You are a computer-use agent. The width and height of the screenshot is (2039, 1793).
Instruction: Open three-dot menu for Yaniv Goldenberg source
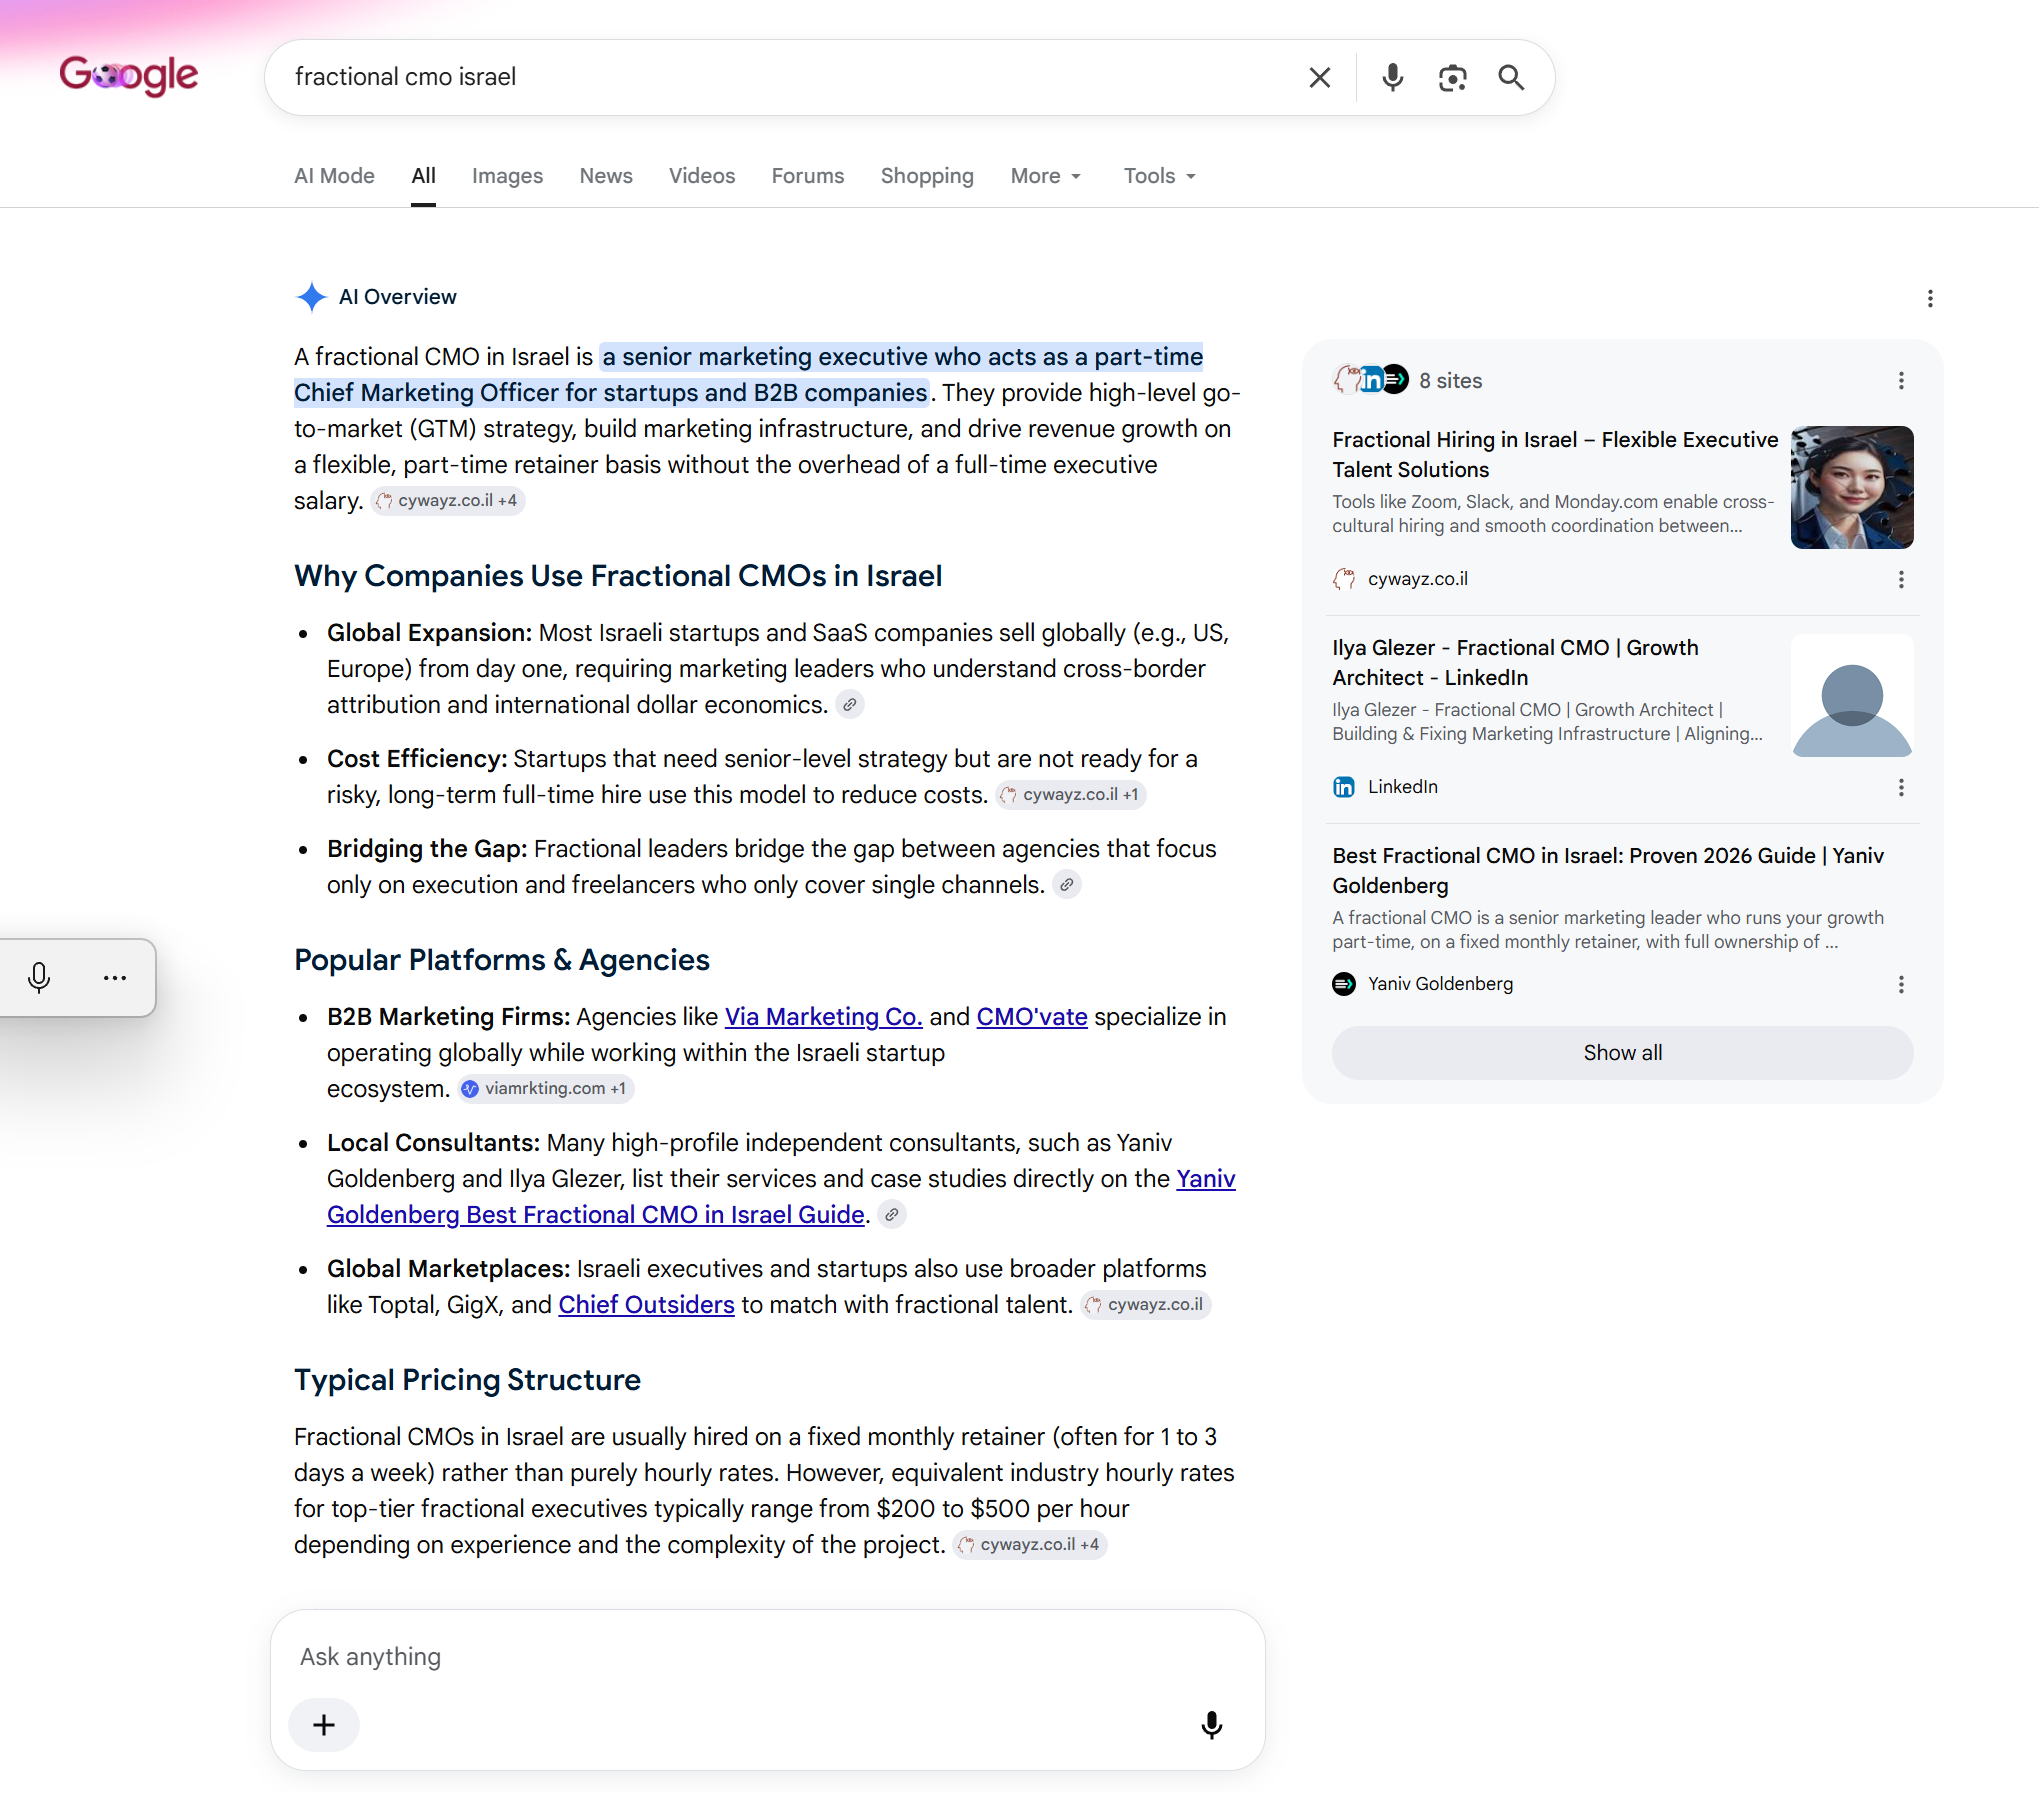tap(1901, 984)
